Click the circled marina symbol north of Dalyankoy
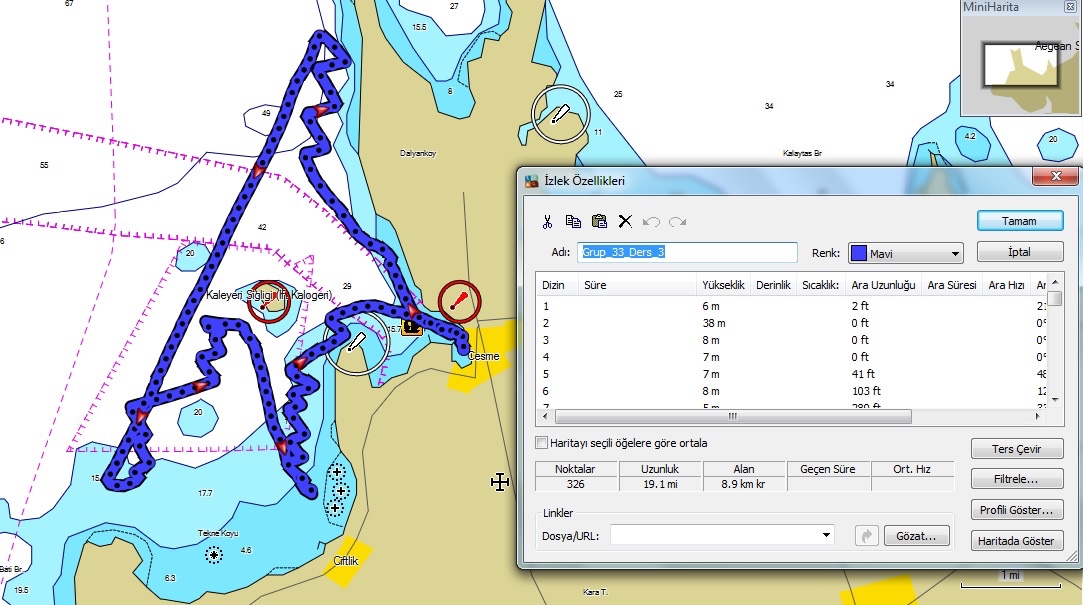The image size is (1083, 605). (x=560, y=114)
